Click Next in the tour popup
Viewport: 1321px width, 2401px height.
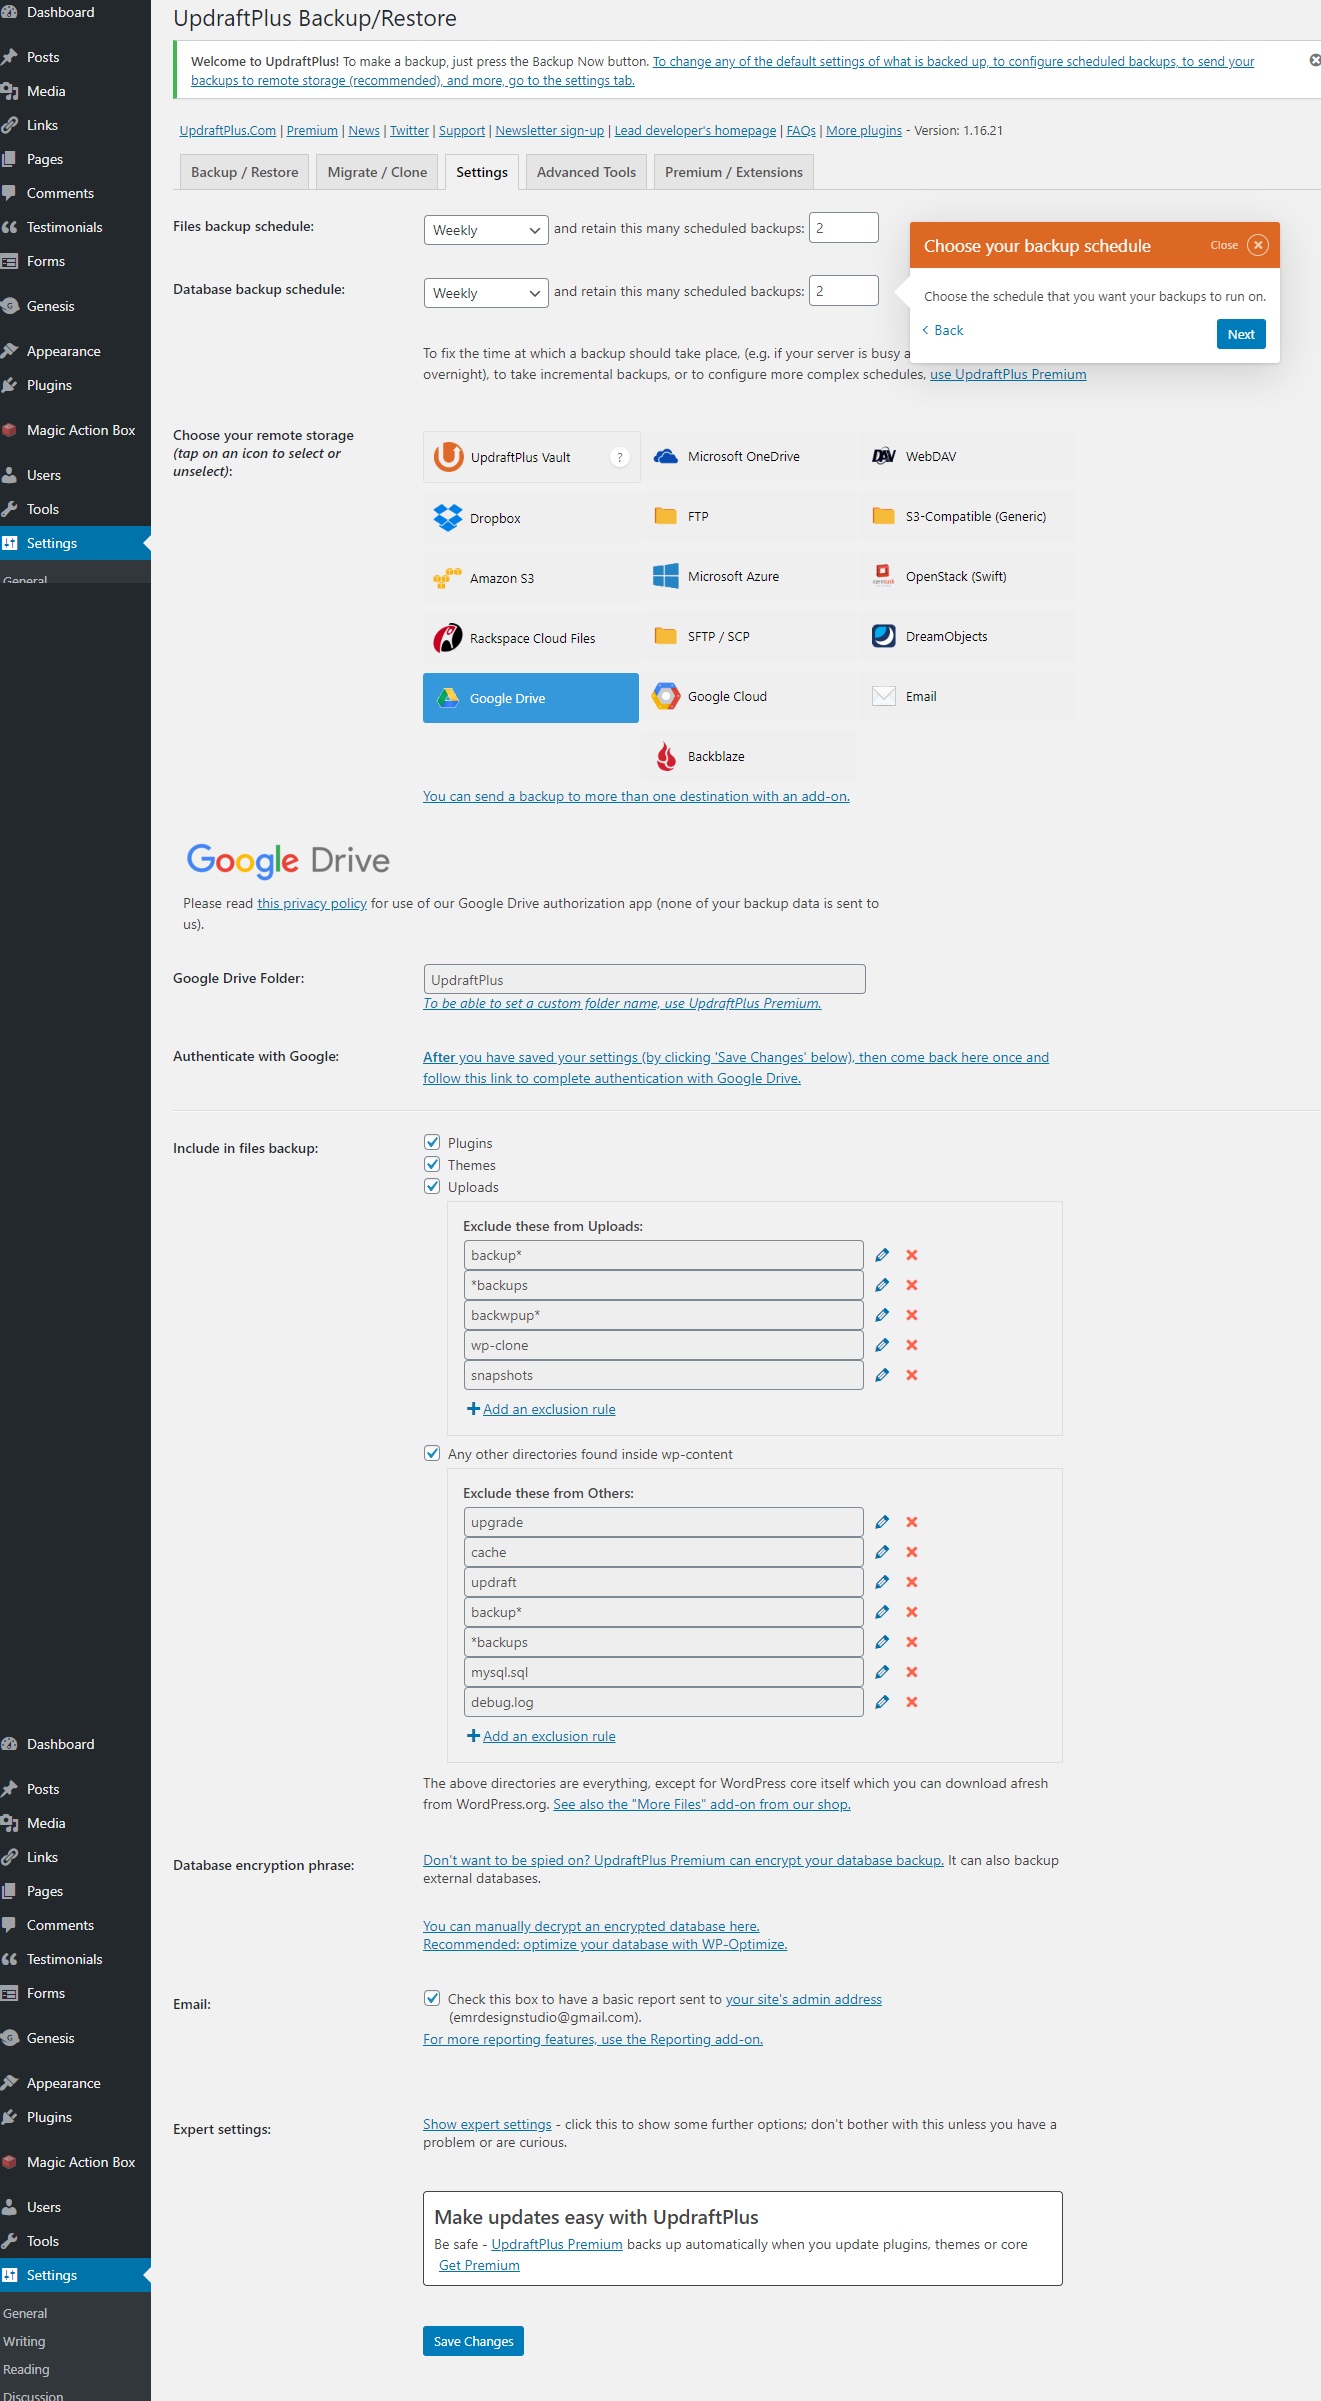coord(1241,334)
